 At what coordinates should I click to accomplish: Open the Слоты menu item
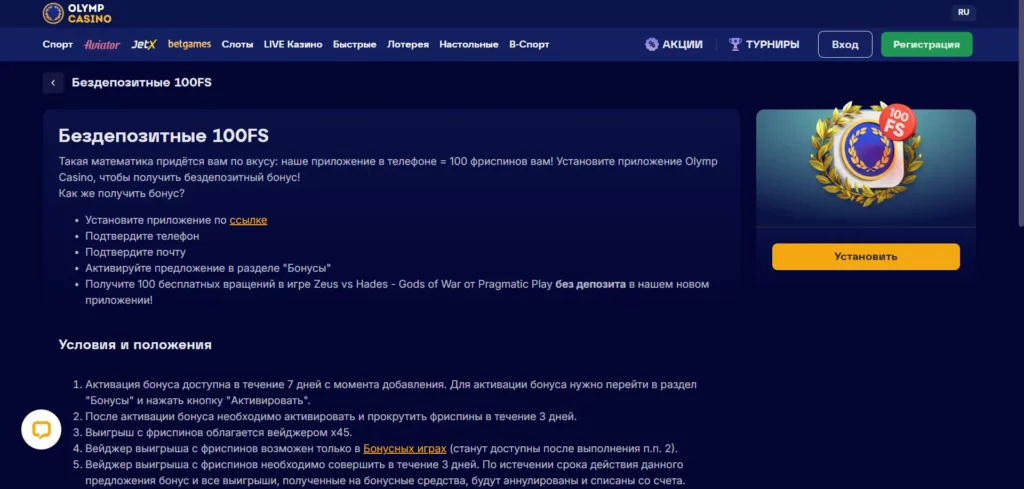click(x=237, y=44)
